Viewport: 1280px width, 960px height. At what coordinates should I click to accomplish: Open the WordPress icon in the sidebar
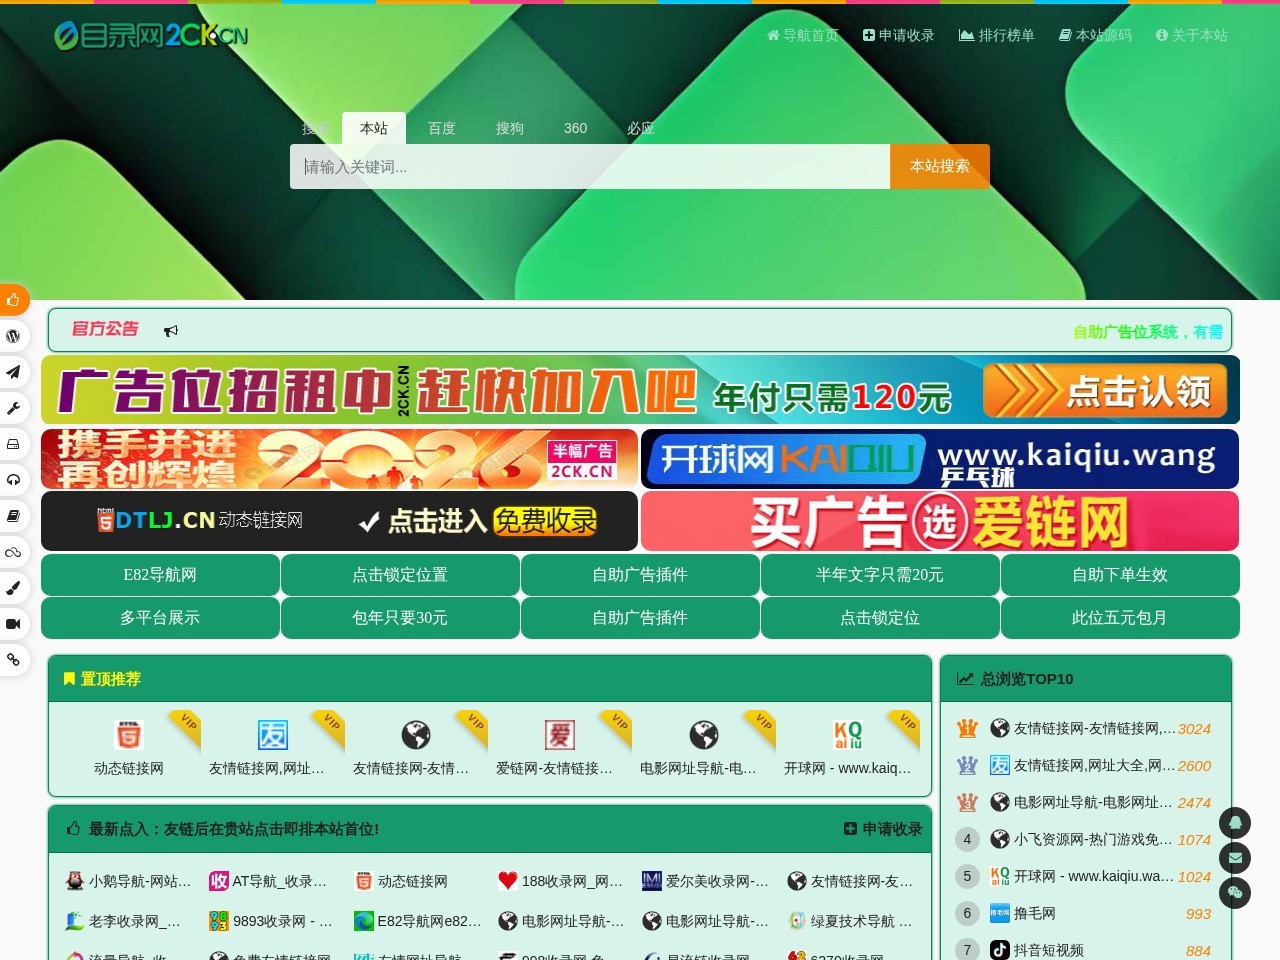point(13,336)
